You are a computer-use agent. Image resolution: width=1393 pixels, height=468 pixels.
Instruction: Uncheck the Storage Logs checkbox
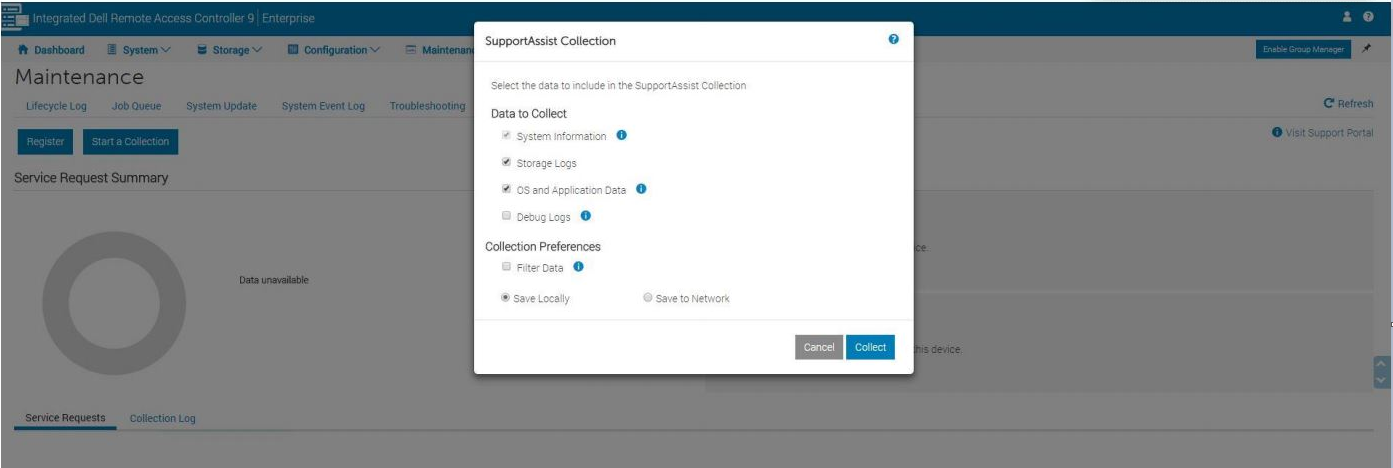click(507, 162)
